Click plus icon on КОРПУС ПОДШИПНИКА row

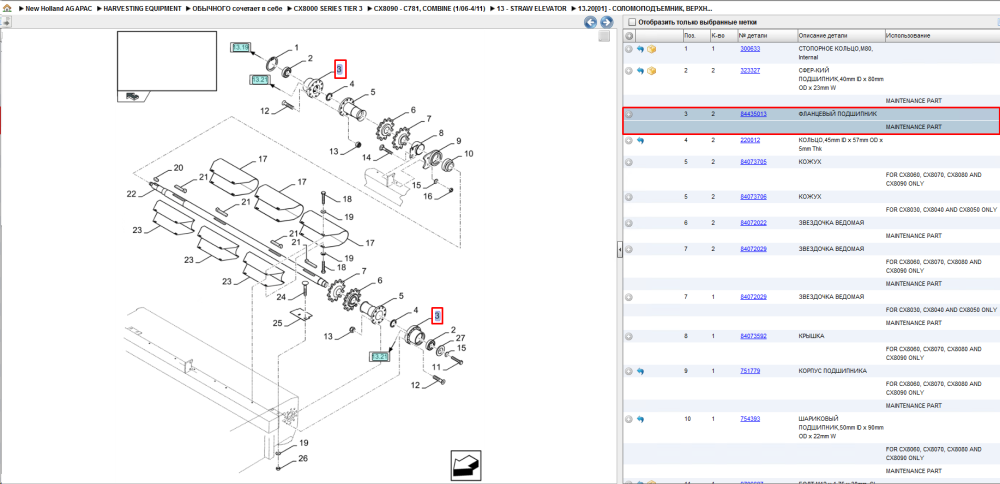[x=629, y=370]
